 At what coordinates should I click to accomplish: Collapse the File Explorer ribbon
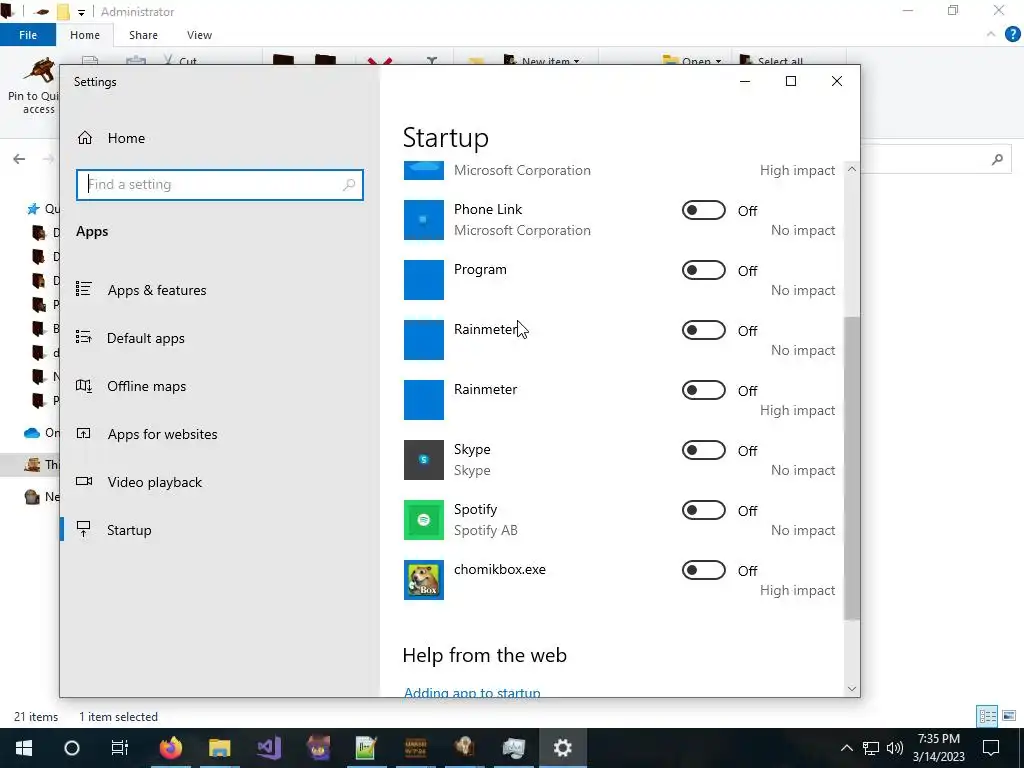click(991, 35)
